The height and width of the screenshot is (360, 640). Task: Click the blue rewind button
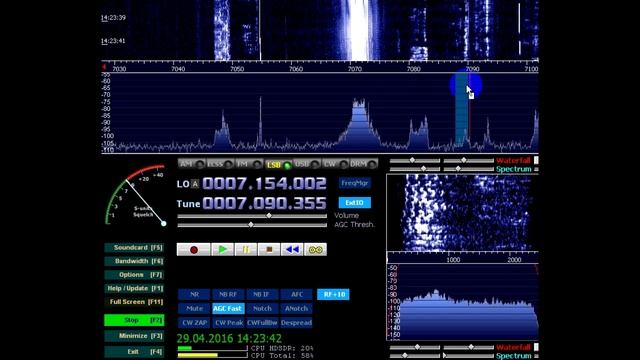(x=292, y=249)
